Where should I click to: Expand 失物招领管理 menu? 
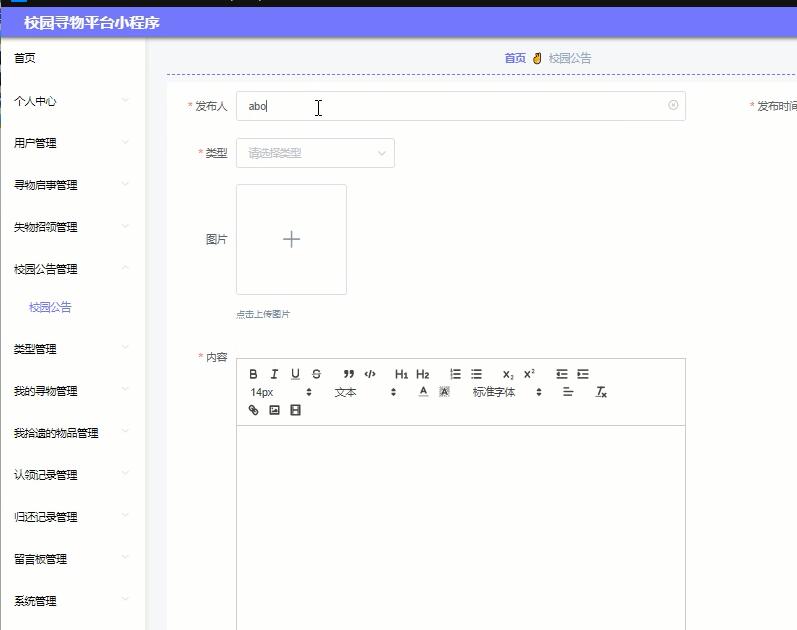[71, 227]
